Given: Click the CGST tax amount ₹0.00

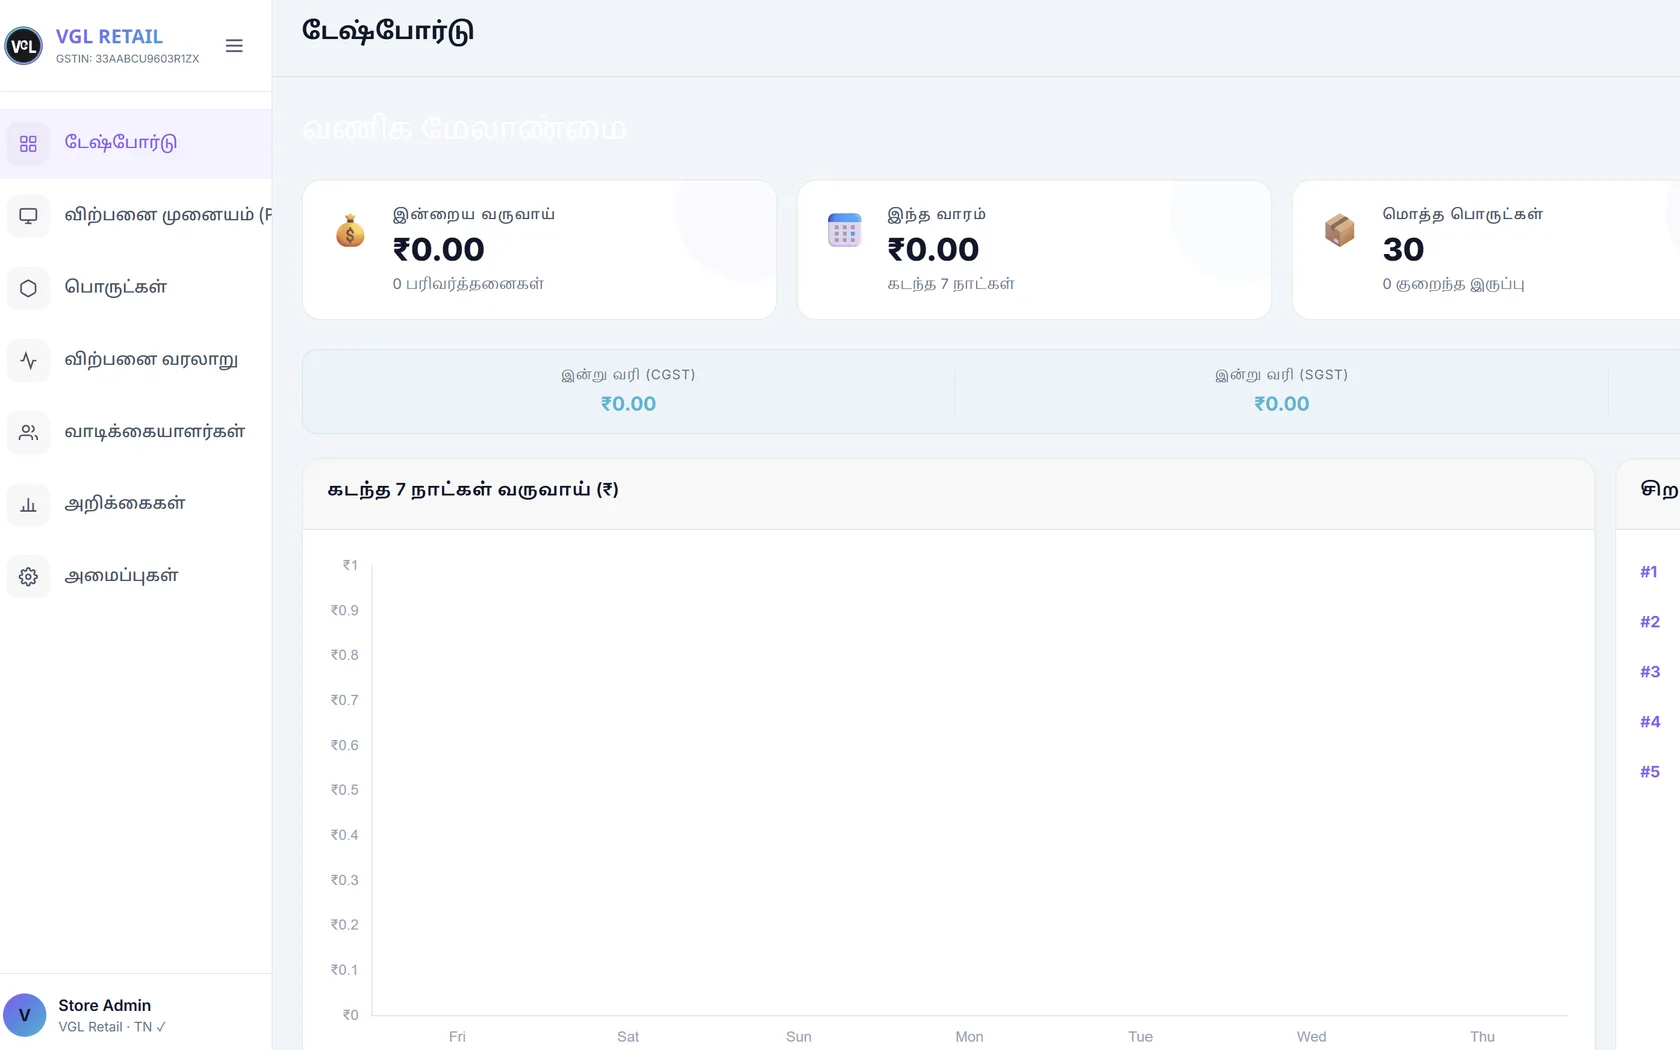Looking at the screenshot, I should 628,404.
